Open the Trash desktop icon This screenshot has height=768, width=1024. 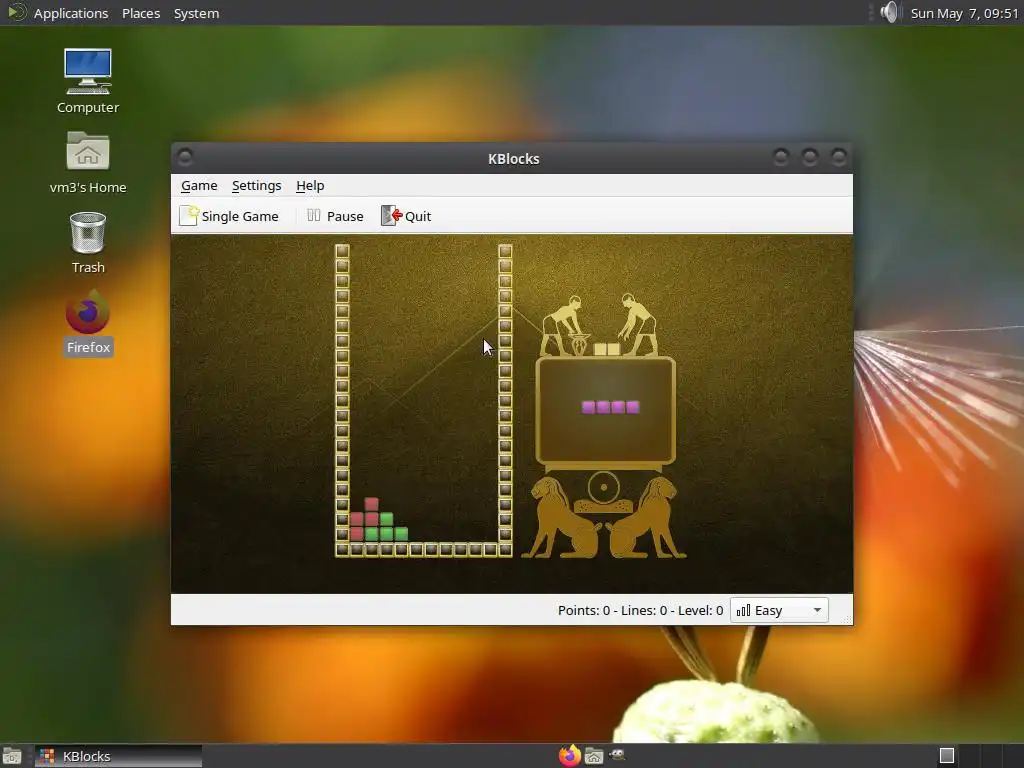pos(88,242)
